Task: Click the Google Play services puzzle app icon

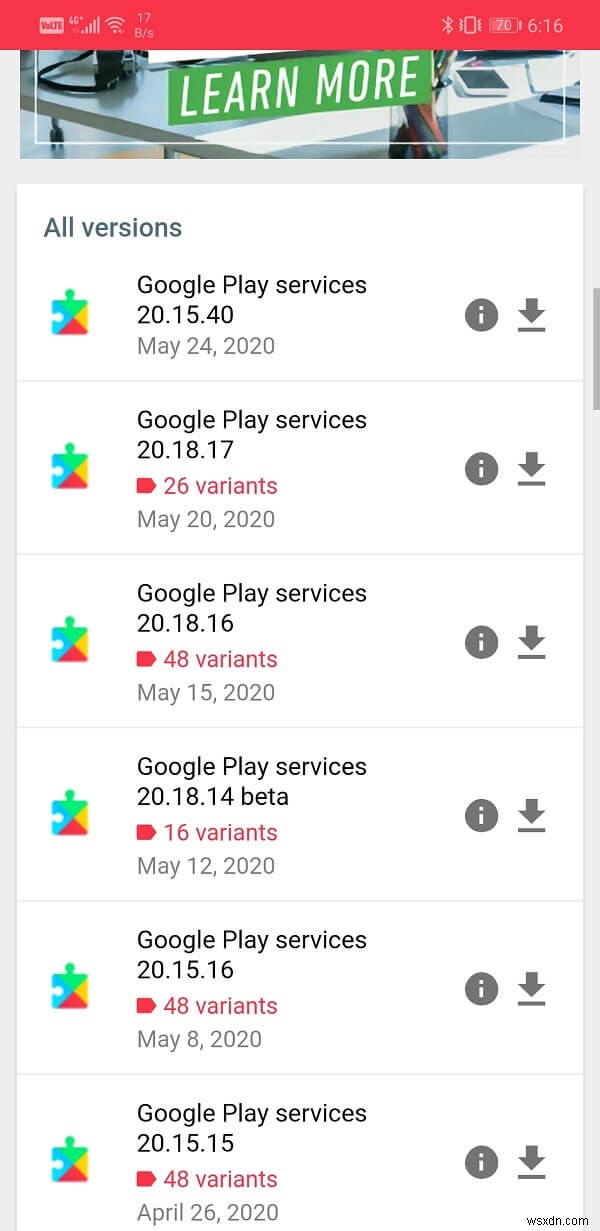Action: 69,316
